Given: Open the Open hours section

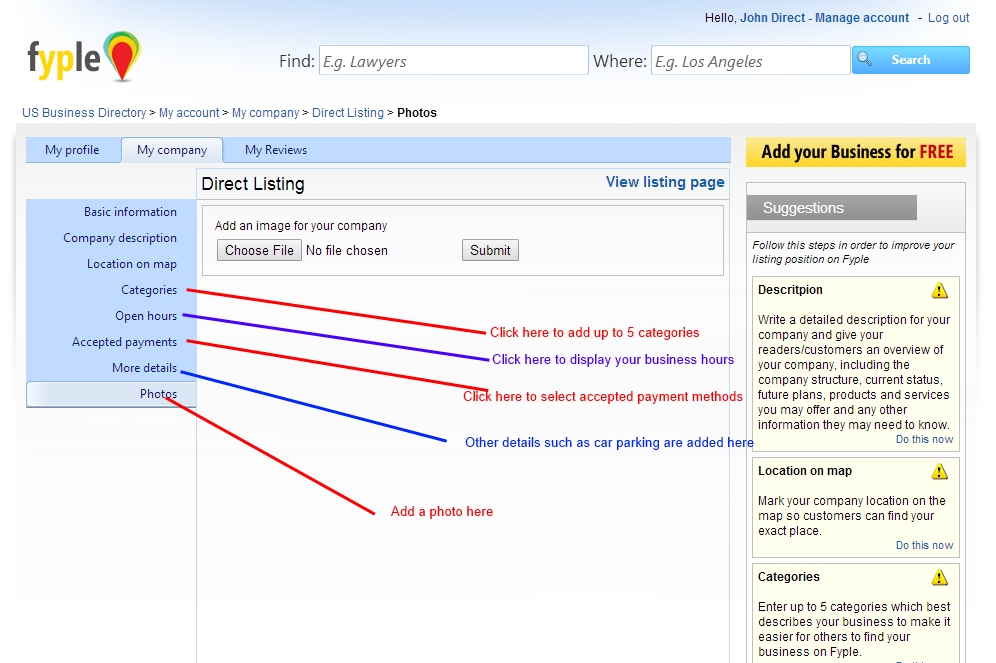Looking at the screenshot, I should 146,316.
